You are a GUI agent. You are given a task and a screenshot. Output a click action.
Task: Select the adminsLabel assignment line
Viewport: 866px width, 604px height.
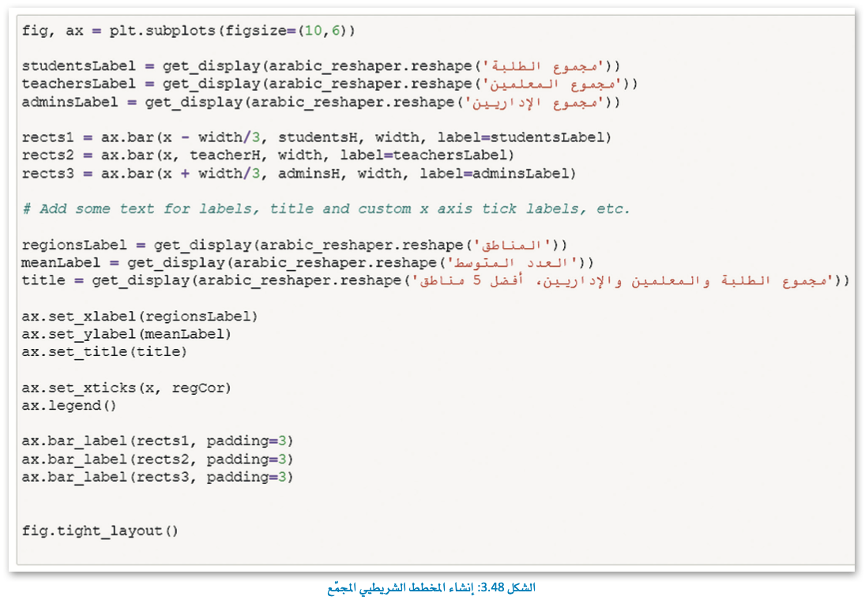tap(321, 102)
